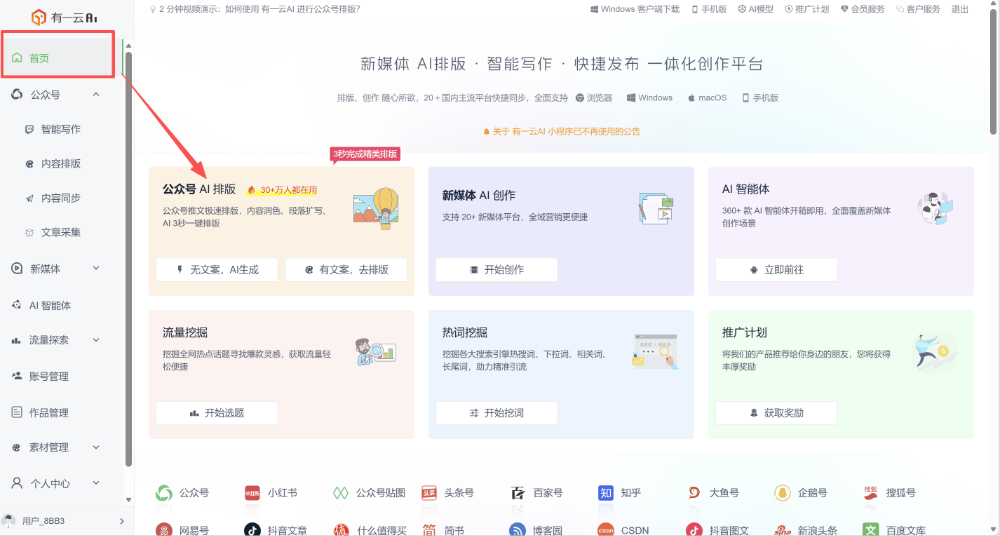Open the 小程序 announcement notice
This screenshot has width=1000, height=536.
click(x=561, y=131)
